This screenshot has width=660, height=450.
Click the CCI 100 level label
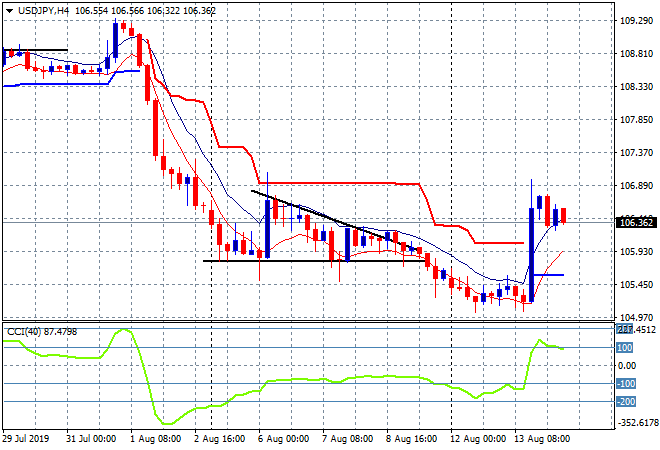(623, 348)
